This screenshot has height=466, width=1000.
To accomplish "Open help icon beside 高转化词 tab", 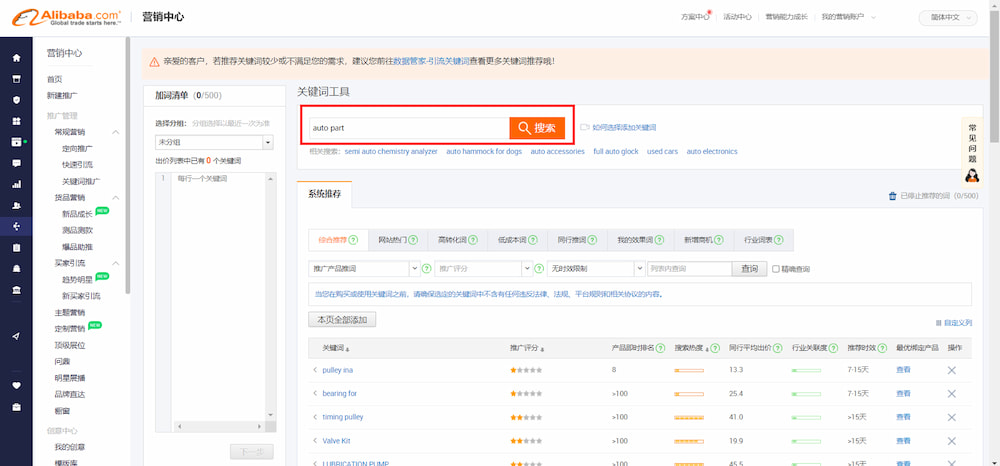I will tap(473, 240).
